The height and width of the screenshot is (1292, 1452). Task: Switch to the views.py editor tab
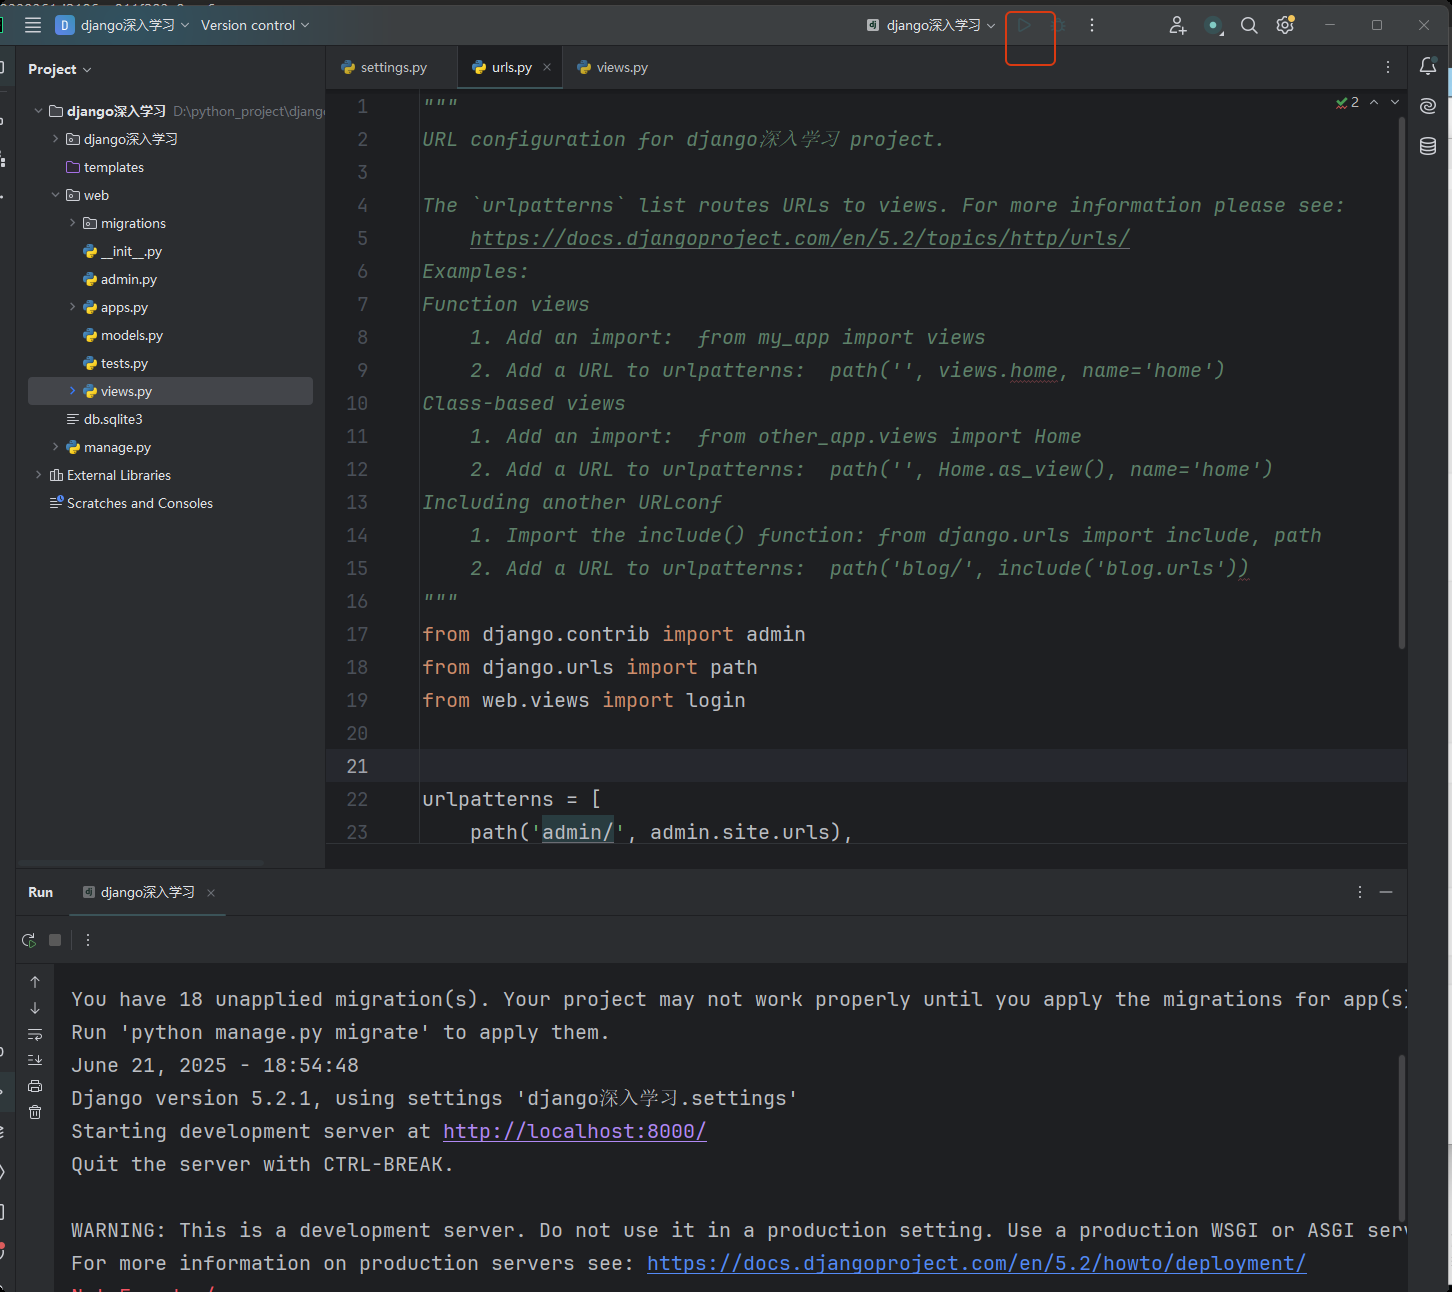pyautogui.click(x=621, y=68)
